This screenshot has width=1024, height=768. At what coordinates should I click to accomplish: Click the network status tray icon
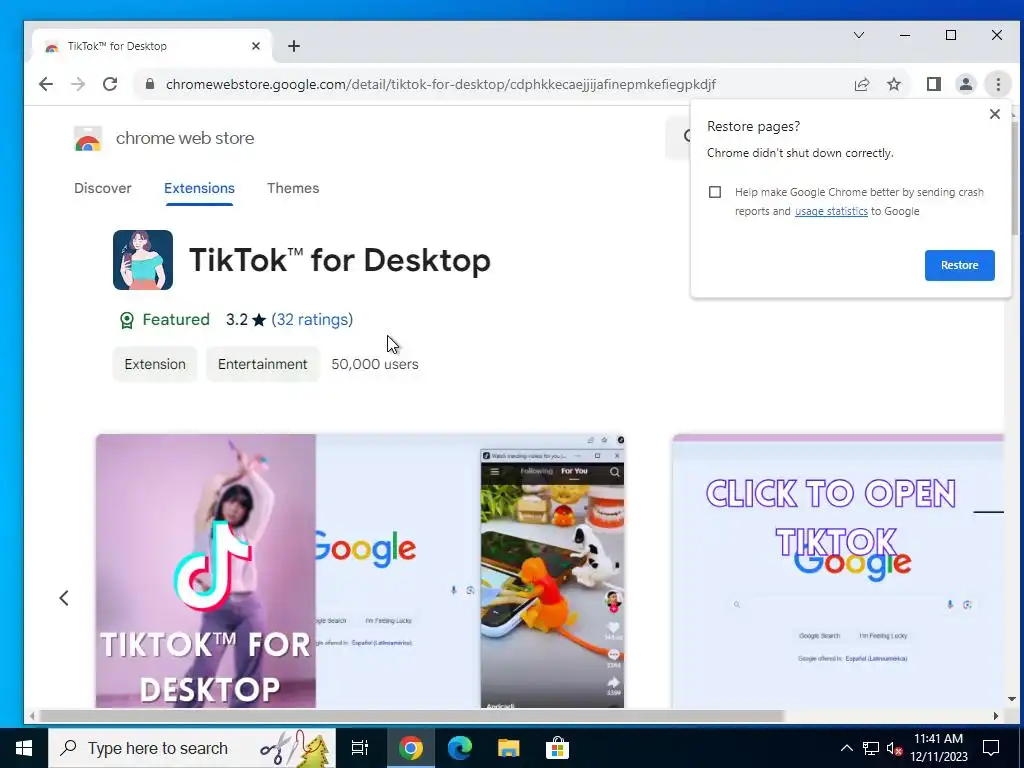click(x=871, y=748)
